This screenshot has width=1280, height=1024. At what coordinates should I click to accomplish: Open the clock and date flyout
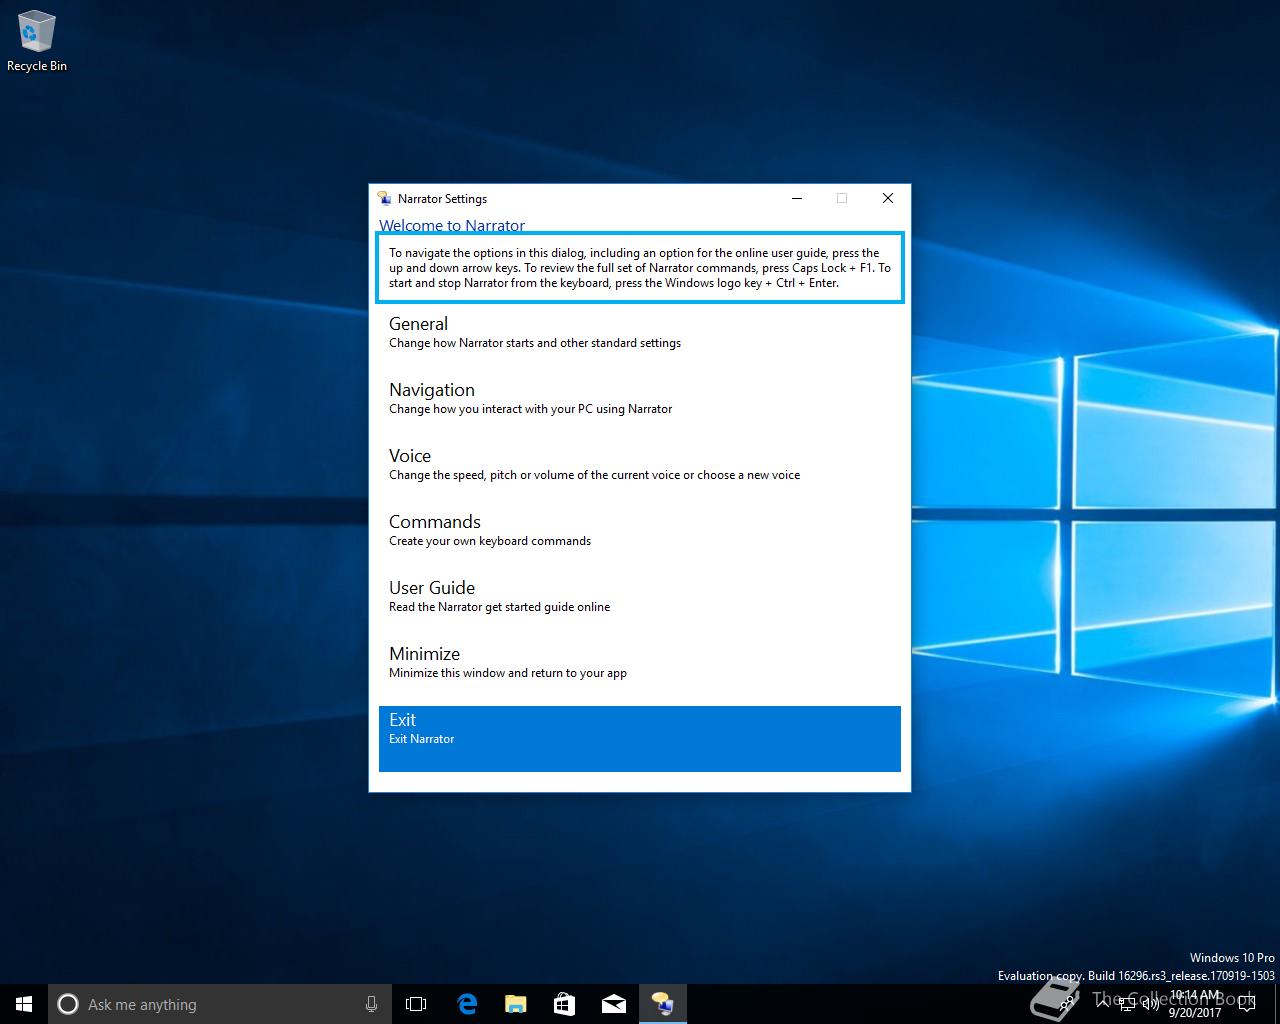1194,1004
